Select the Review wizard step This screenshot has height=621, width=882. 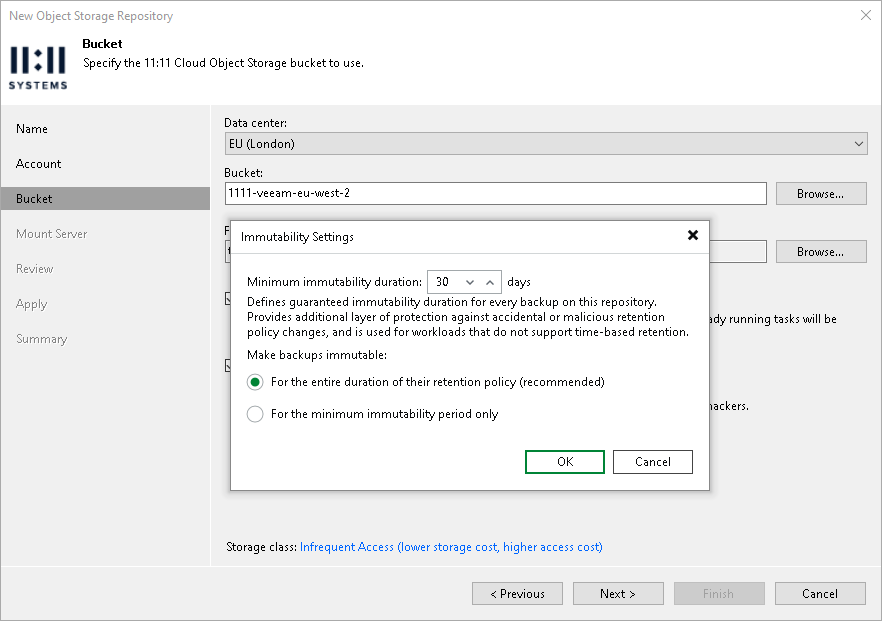click(x=35, y=269)
